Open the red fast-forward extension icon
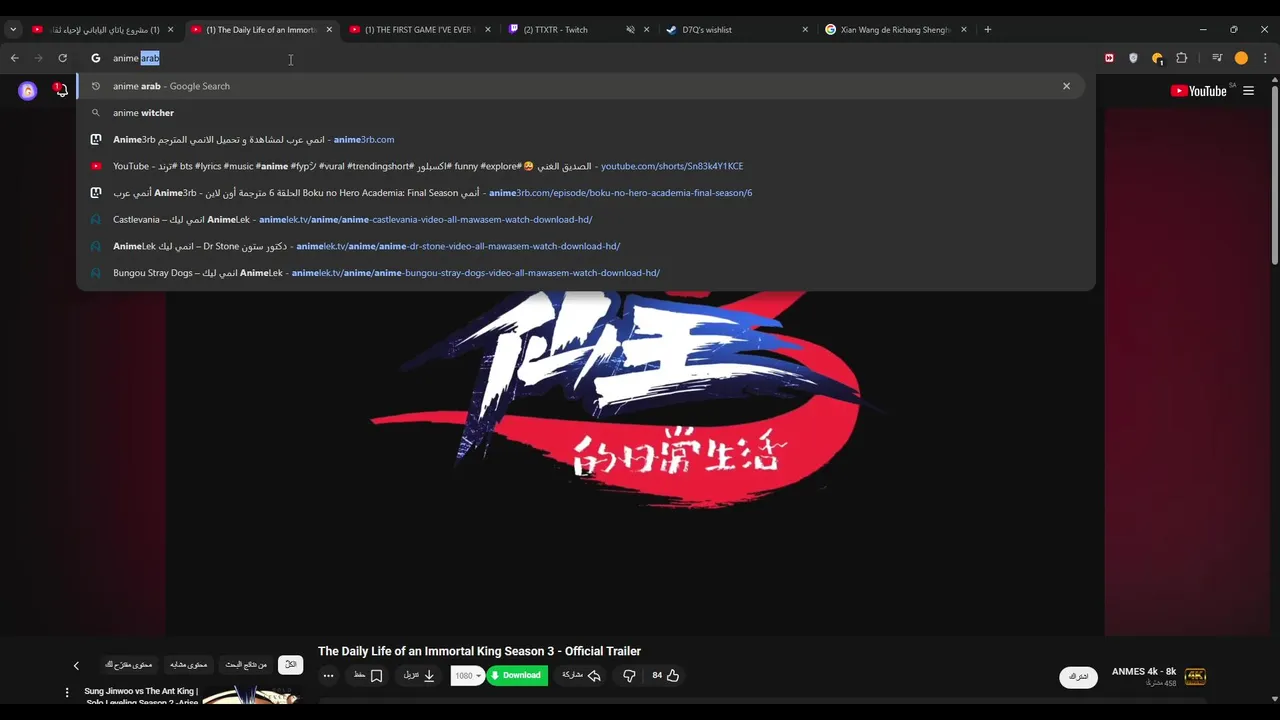Viewport: 1280px width, 720px height. [1109, 58]
